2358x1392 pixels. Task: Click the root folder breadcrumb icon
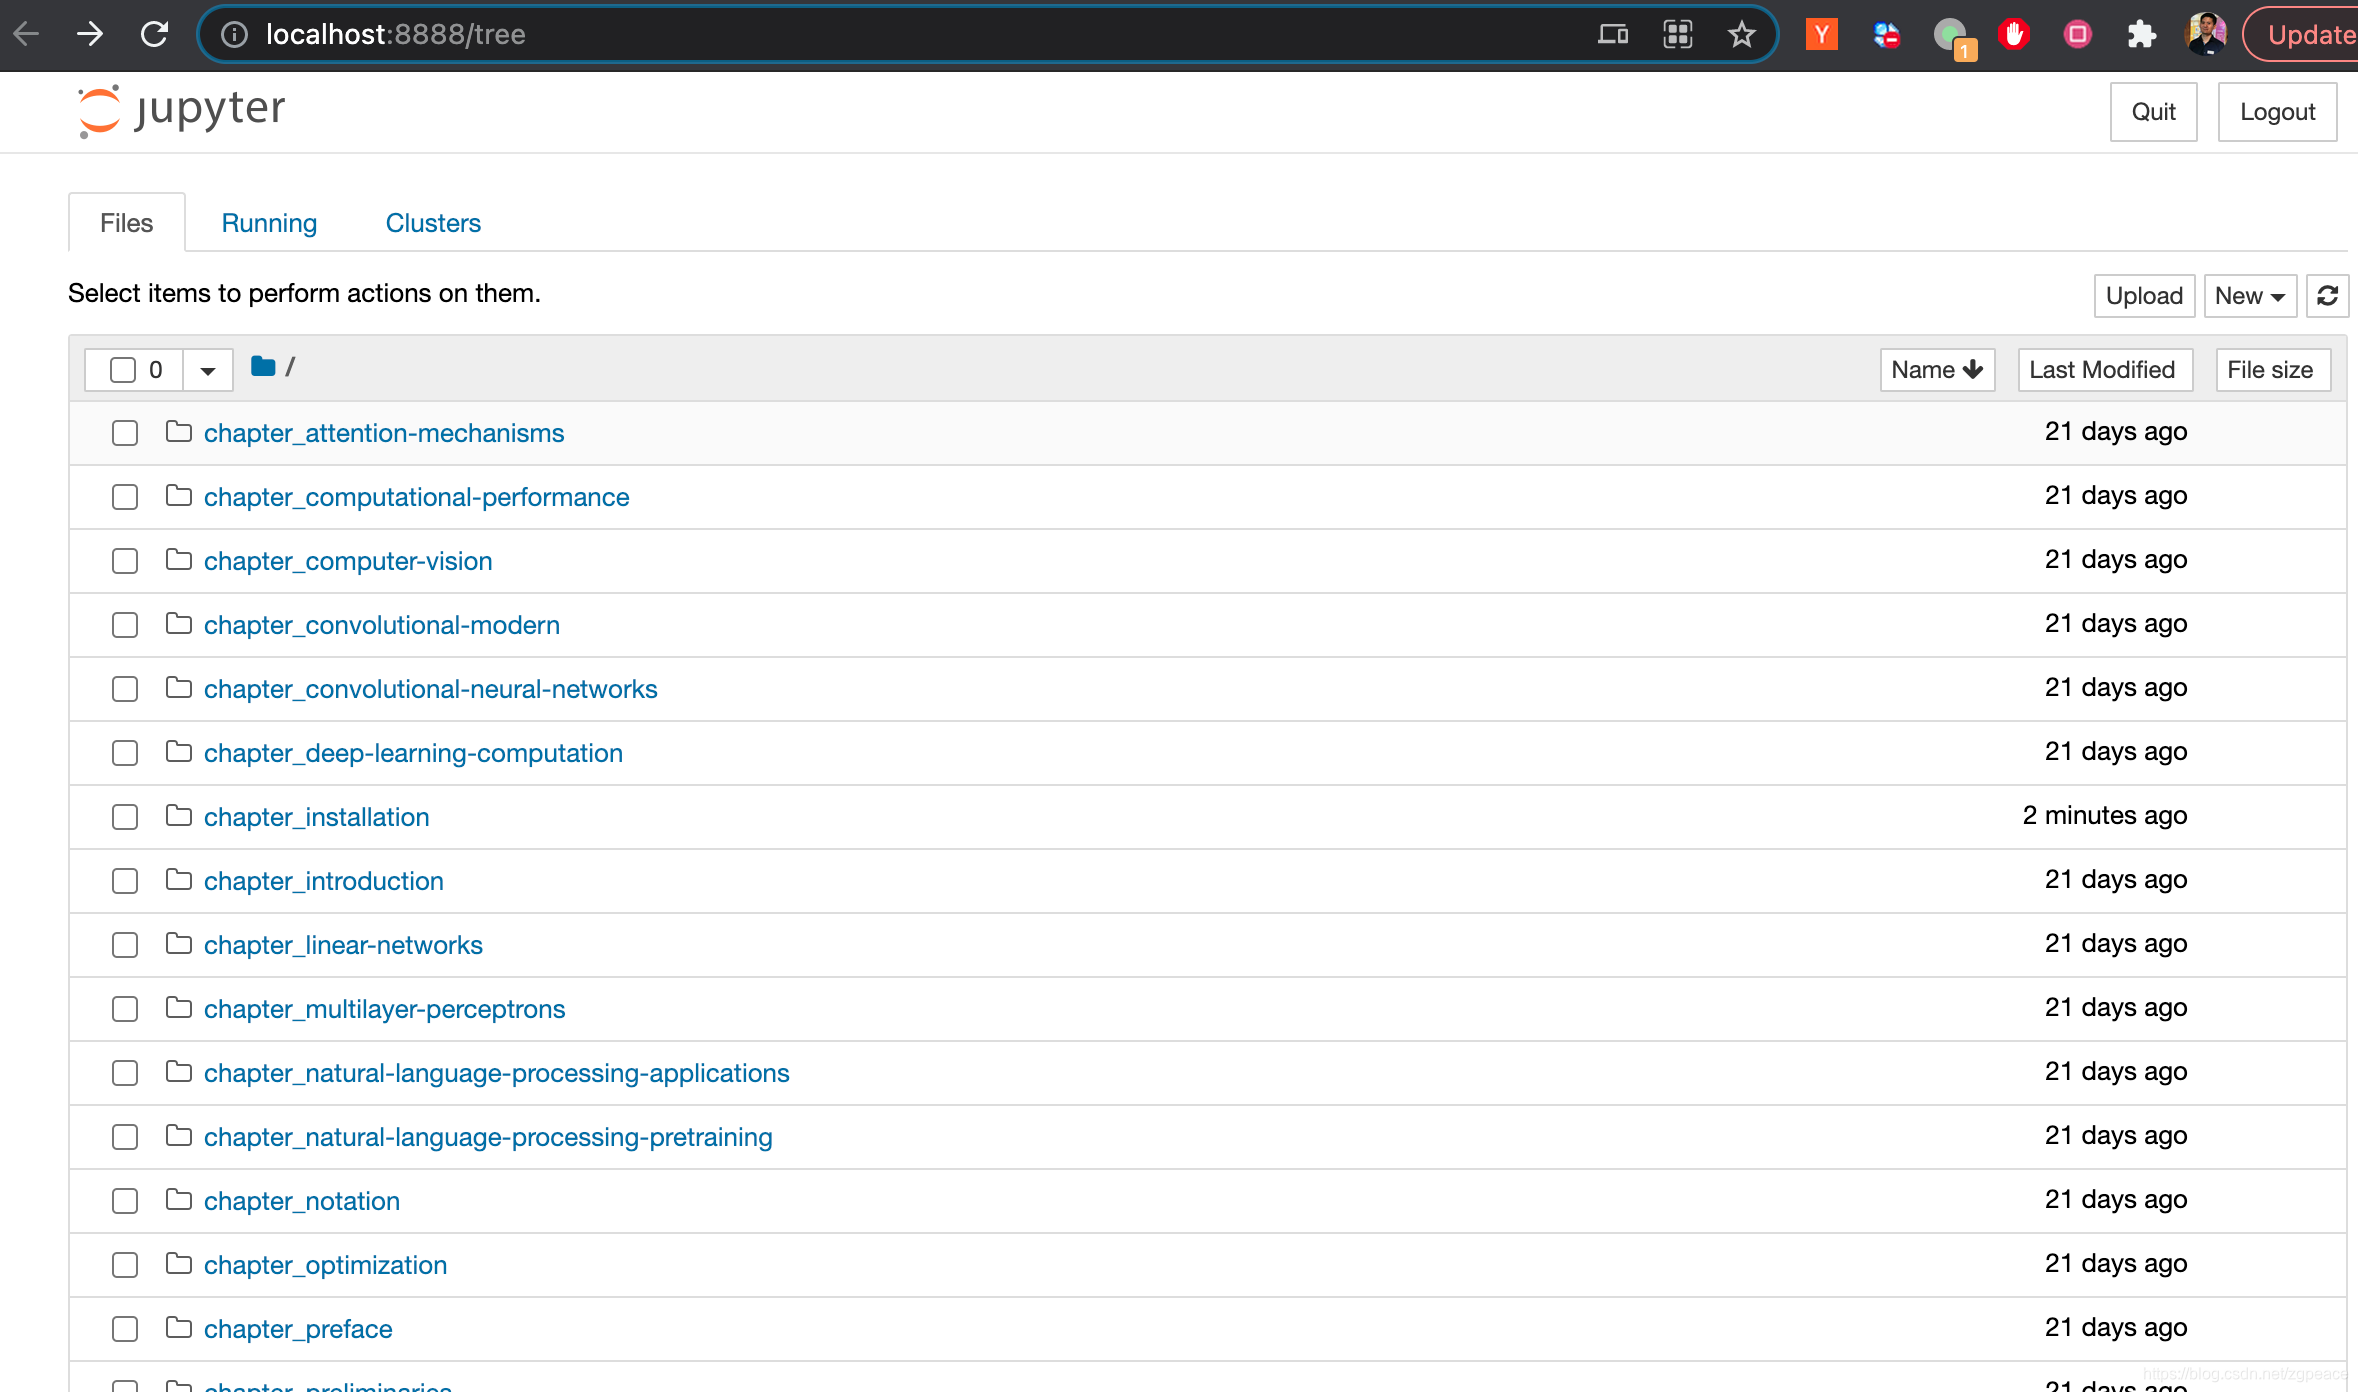[x=263, y=367]
